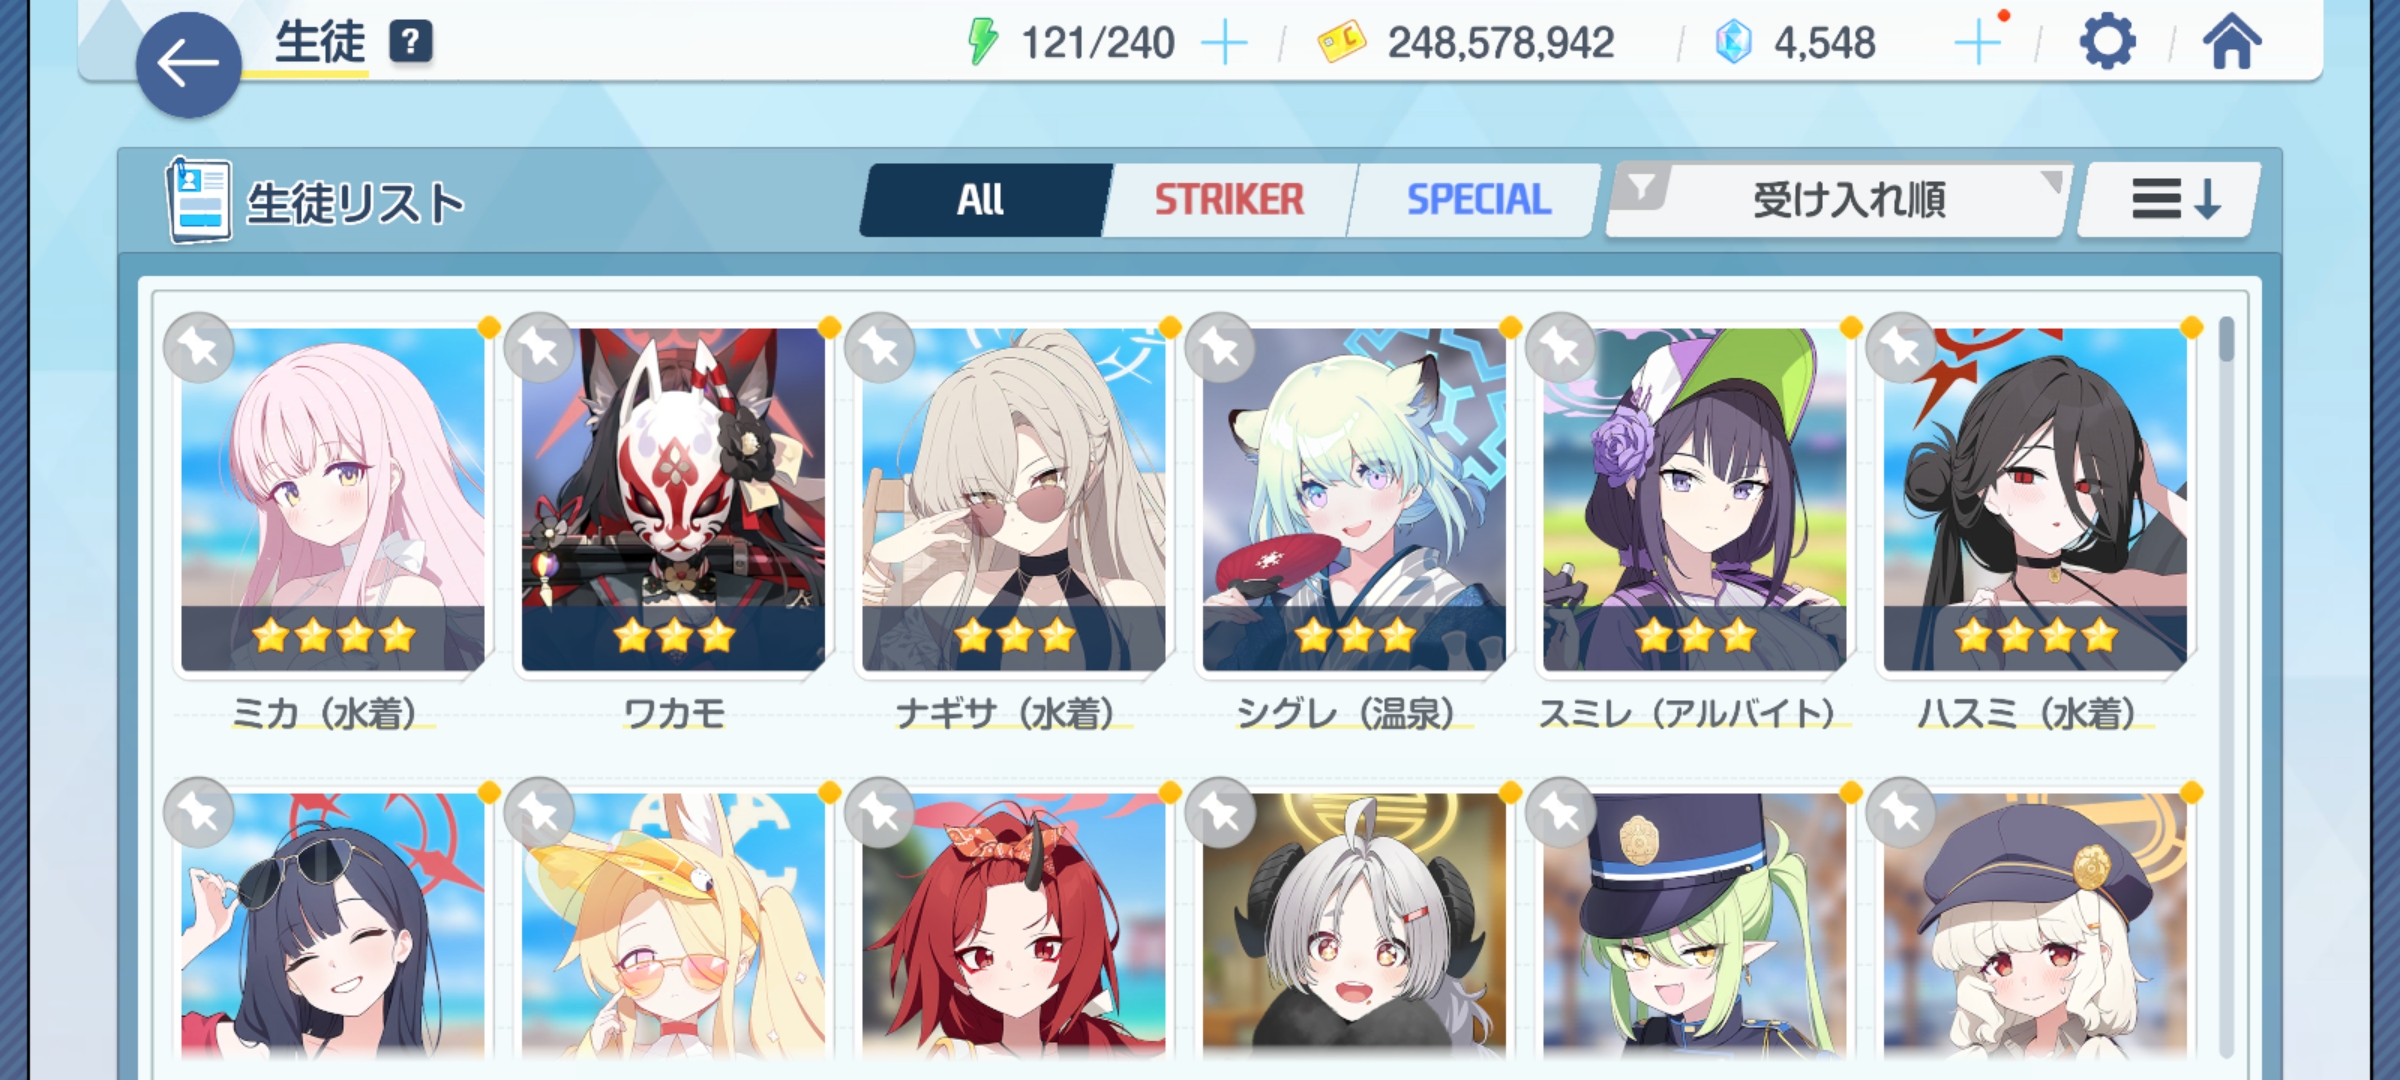Open the settings gear

(x=2107, y=42)
